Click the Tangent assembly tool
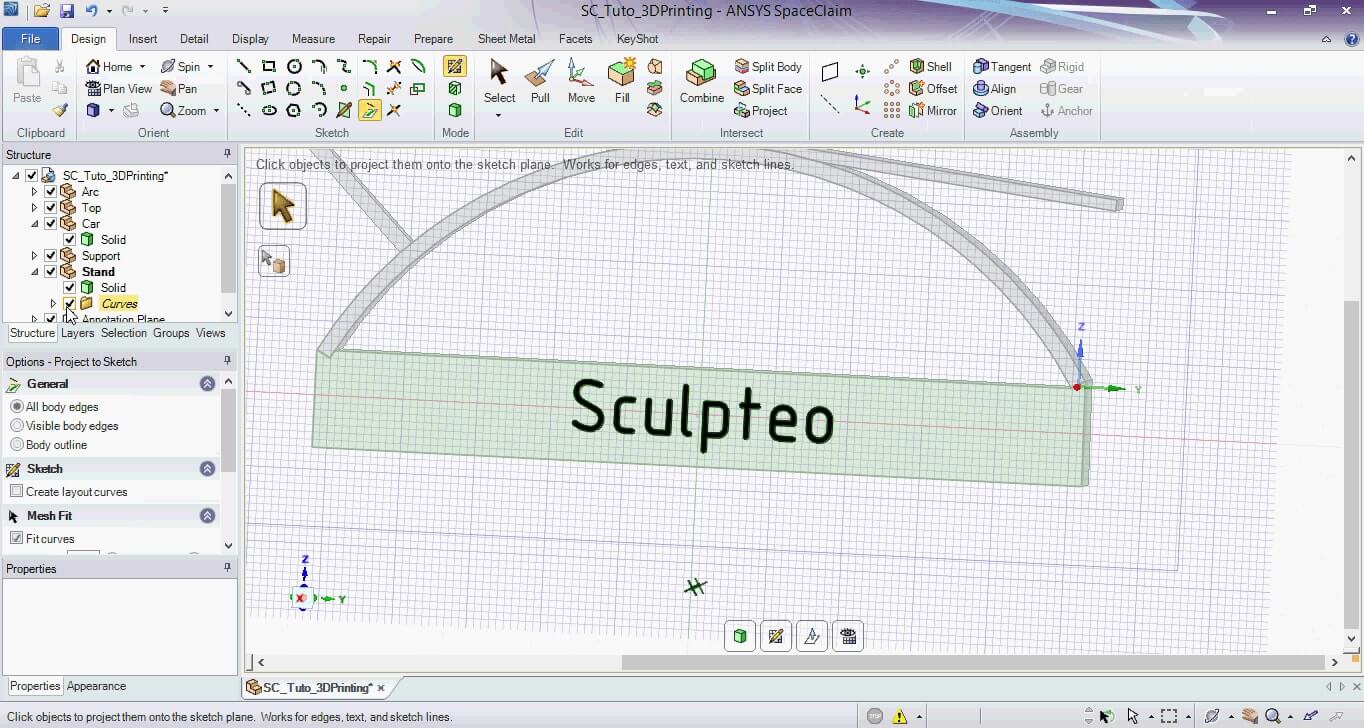The height and width of the screenshot is (728, 1364). [1002, 66]
